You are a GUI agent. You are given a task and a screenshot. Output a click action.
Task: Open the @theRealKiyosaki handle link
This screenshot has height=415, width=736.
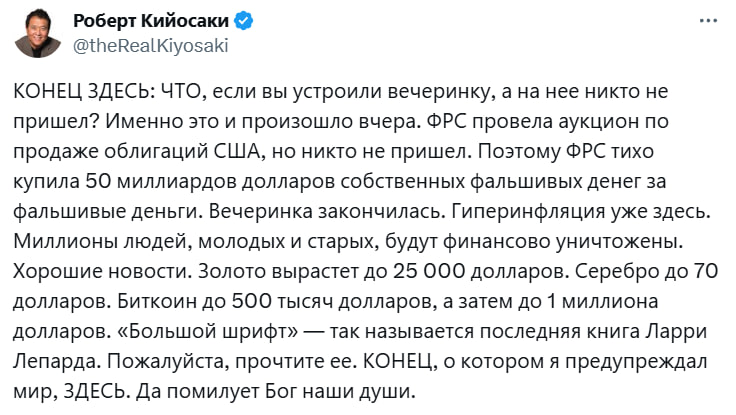pos(151,46)
